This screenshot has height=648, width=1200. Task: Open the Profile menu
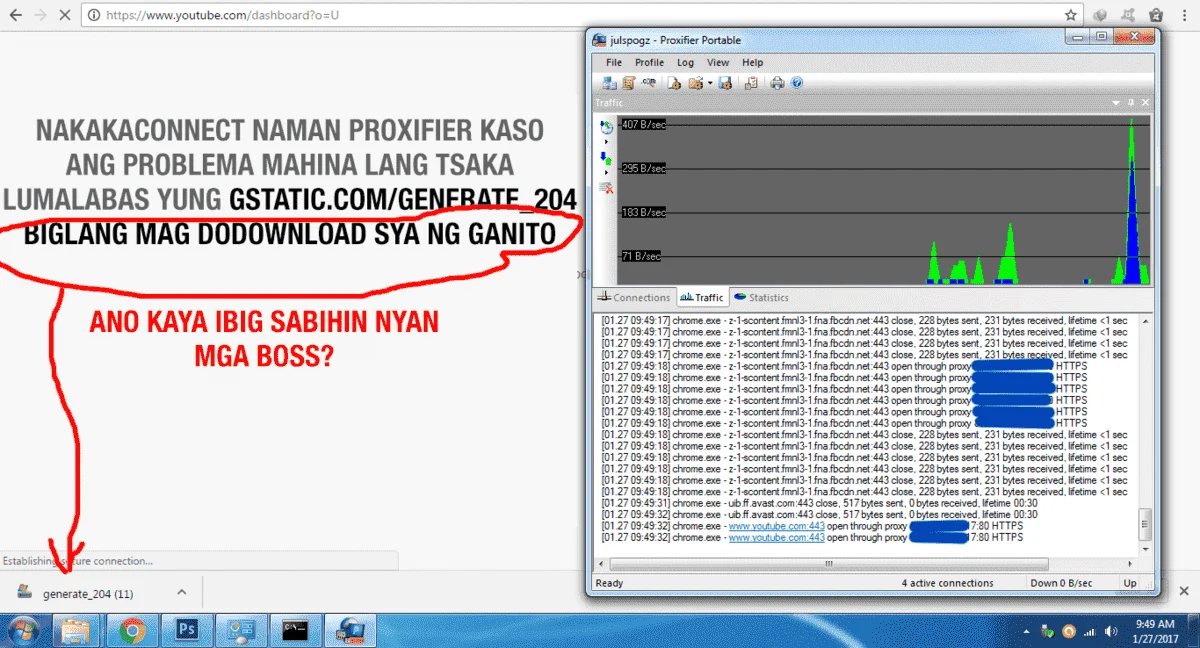pos(649,62)
